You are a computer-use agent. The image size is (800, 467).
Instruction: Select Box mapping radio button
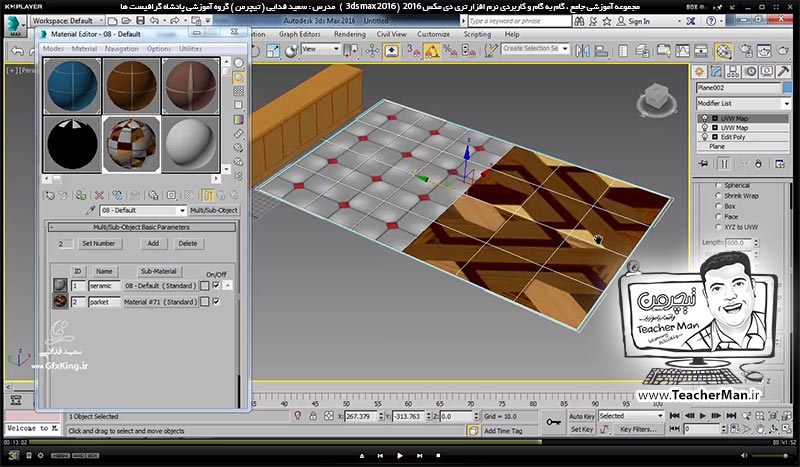(x=718, y=206)
